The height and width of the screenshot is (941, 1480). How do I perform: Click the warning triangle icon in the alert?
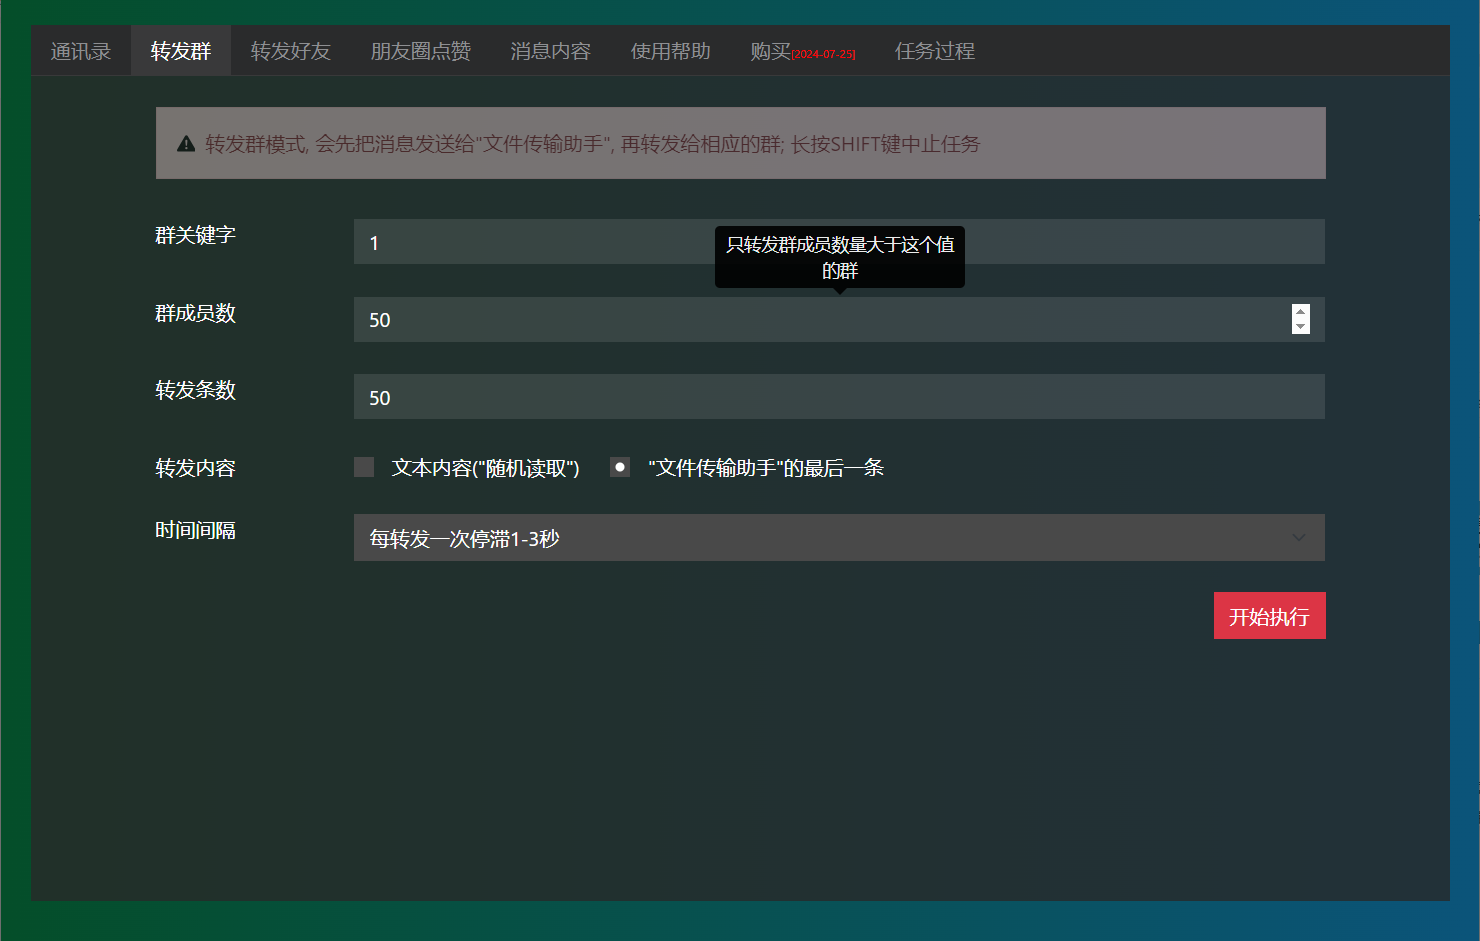(185, 144)
